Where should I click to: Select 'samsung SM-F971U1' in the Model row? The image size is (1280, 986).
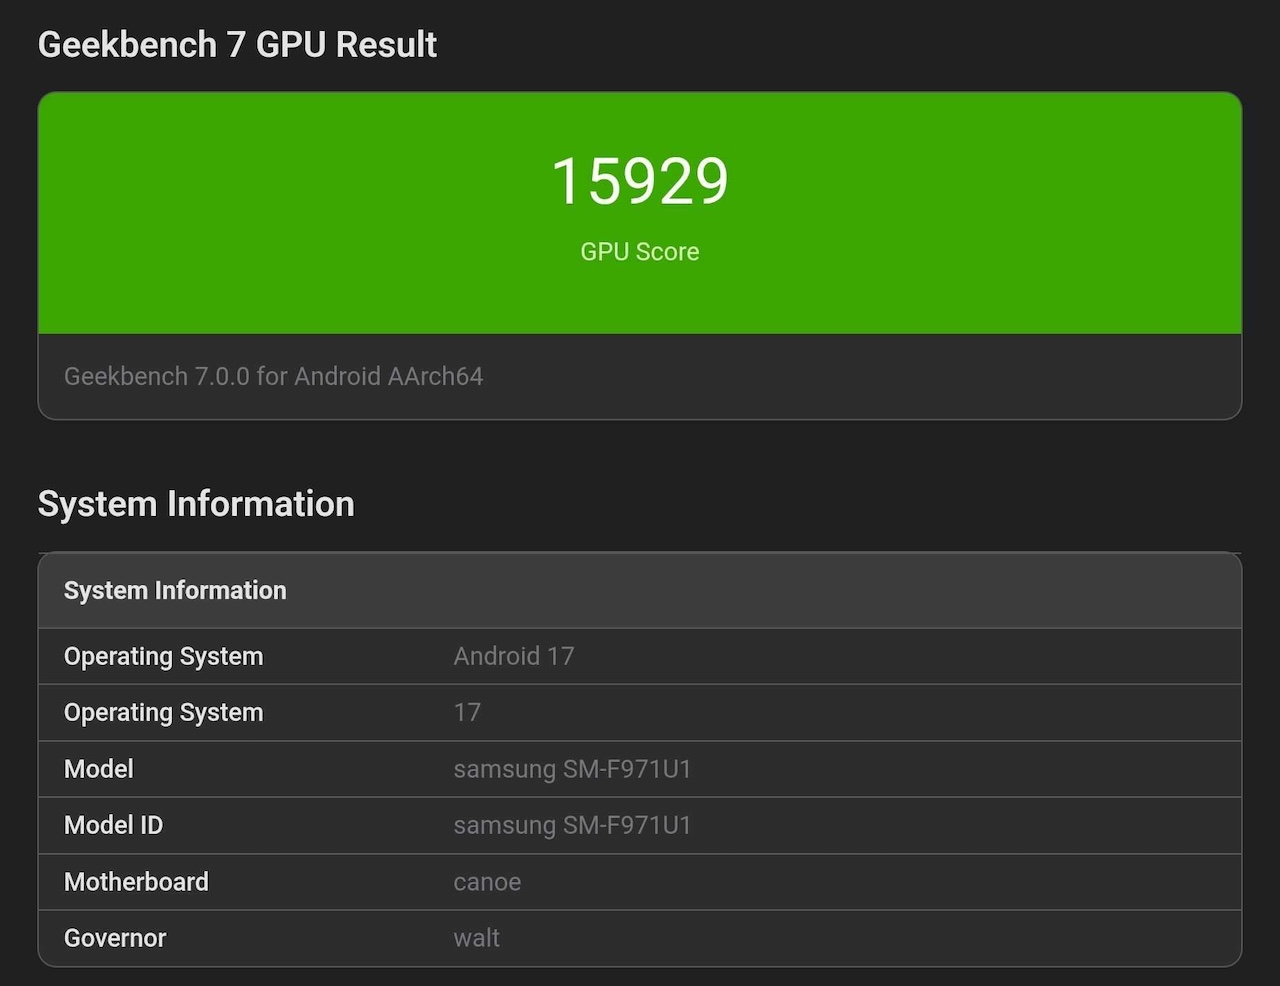coord(573,769)
